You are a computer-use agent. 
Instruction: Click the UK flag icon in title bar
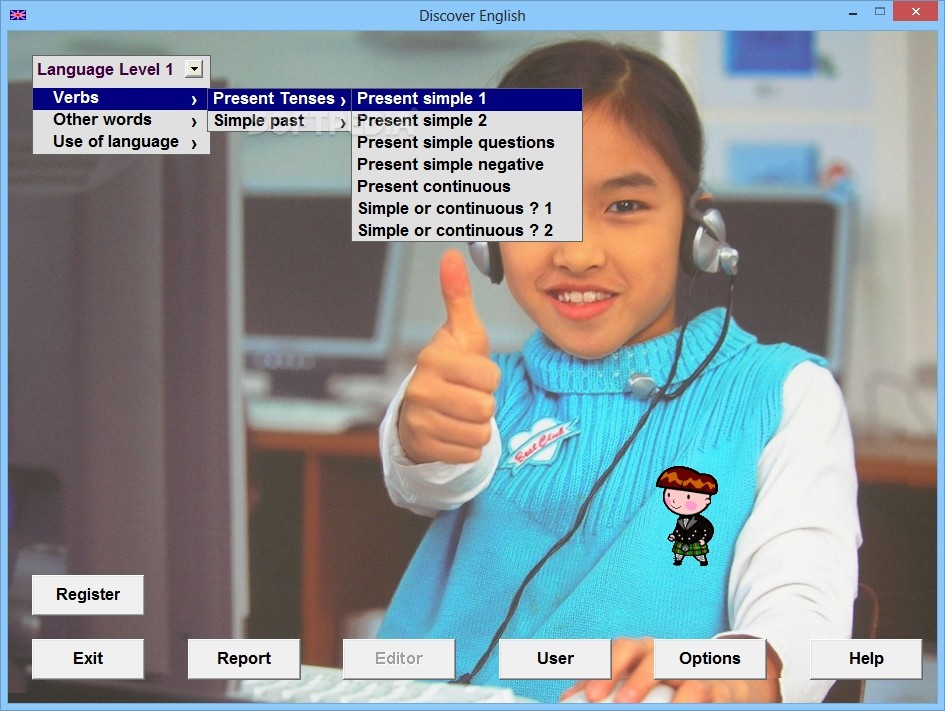click(x=18, y=15)
